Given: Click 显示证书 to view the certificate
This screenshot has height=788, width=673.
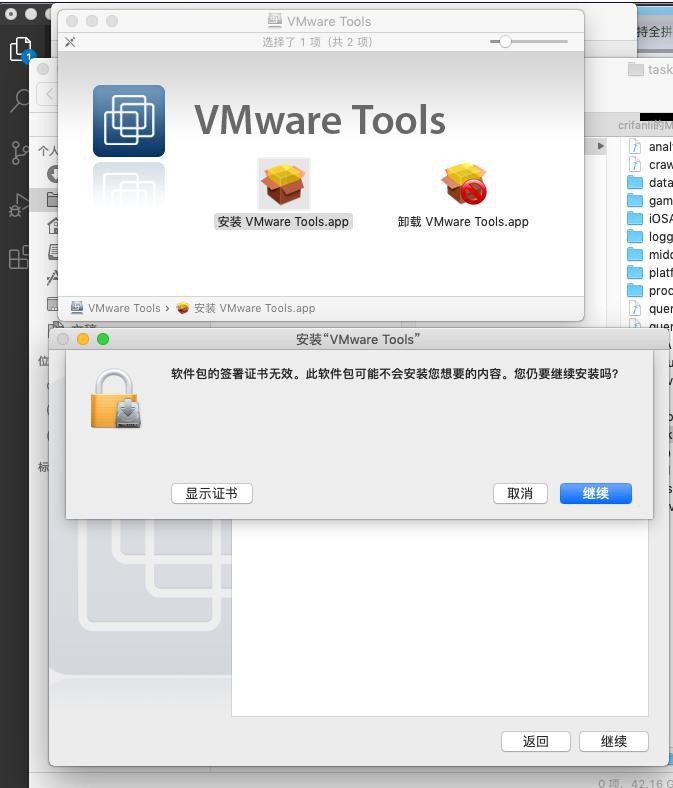Looking at the screenshot, I should point(212,494).
